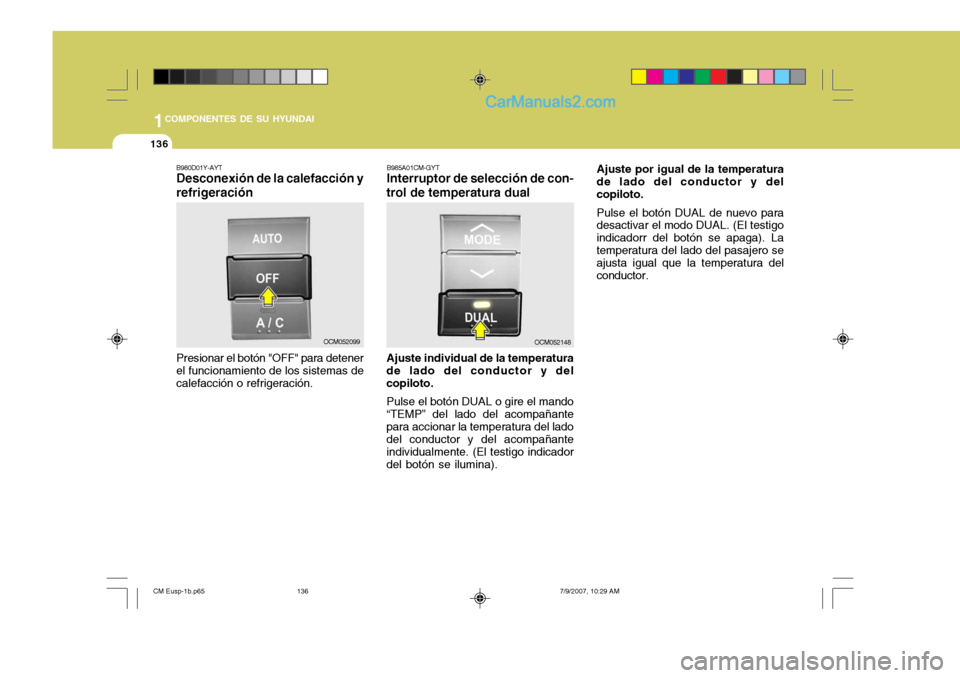Click the red swatch in the color bar
The image size is (960, 678).
(719, 77)
